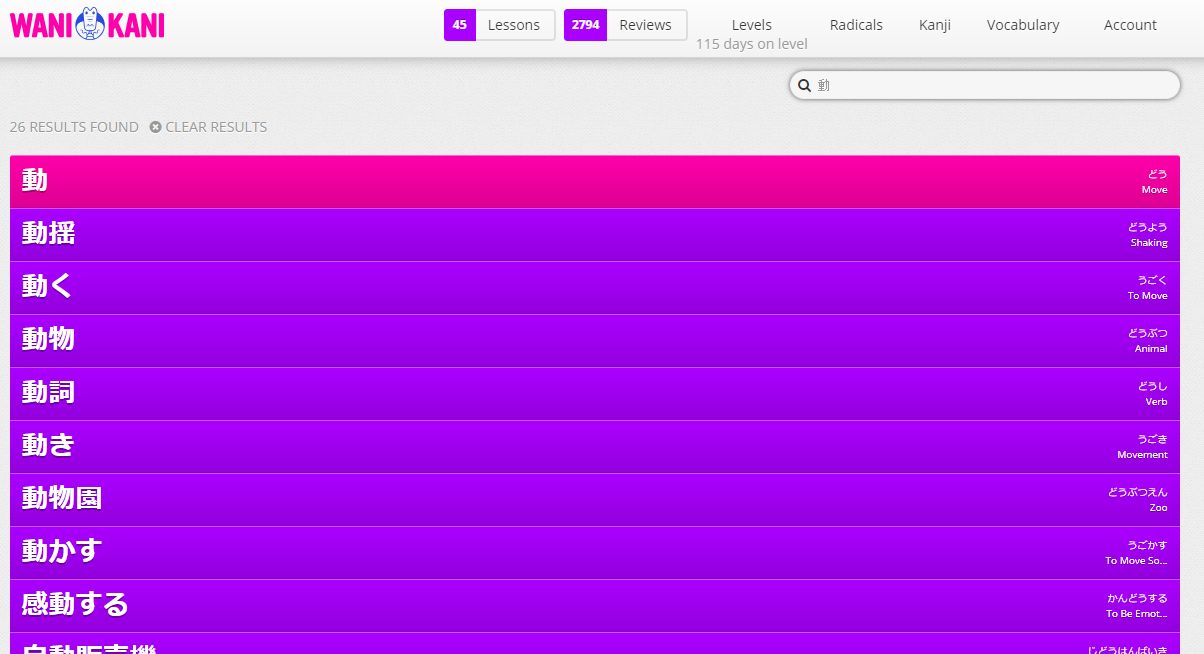
Task: Open the vocabulary result 動揺 Shaking
Action: click(595, 235)
